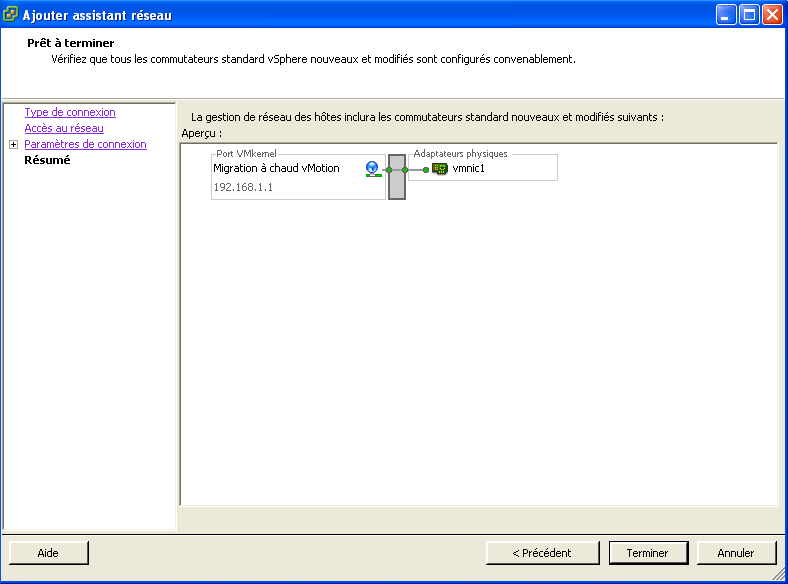
Task: Go back with the Précédent button
Action: [x=541, y=553]
